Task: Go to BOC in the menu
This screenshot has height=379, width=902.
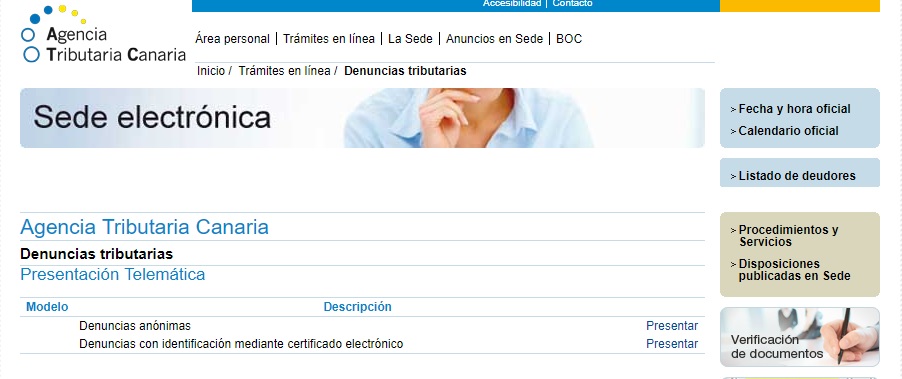Action: 569,39
